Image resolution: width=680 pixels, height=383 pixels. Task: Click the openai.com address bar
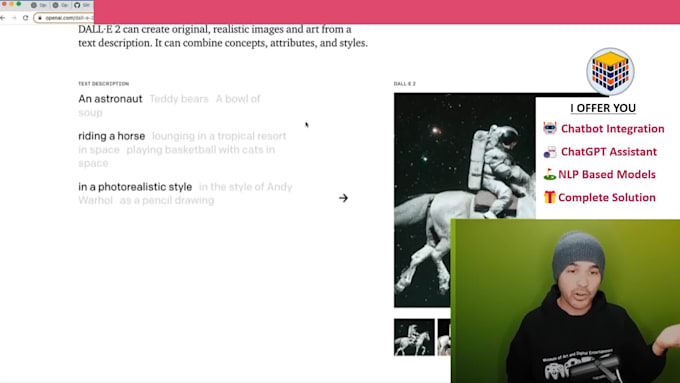coord(64,18)
